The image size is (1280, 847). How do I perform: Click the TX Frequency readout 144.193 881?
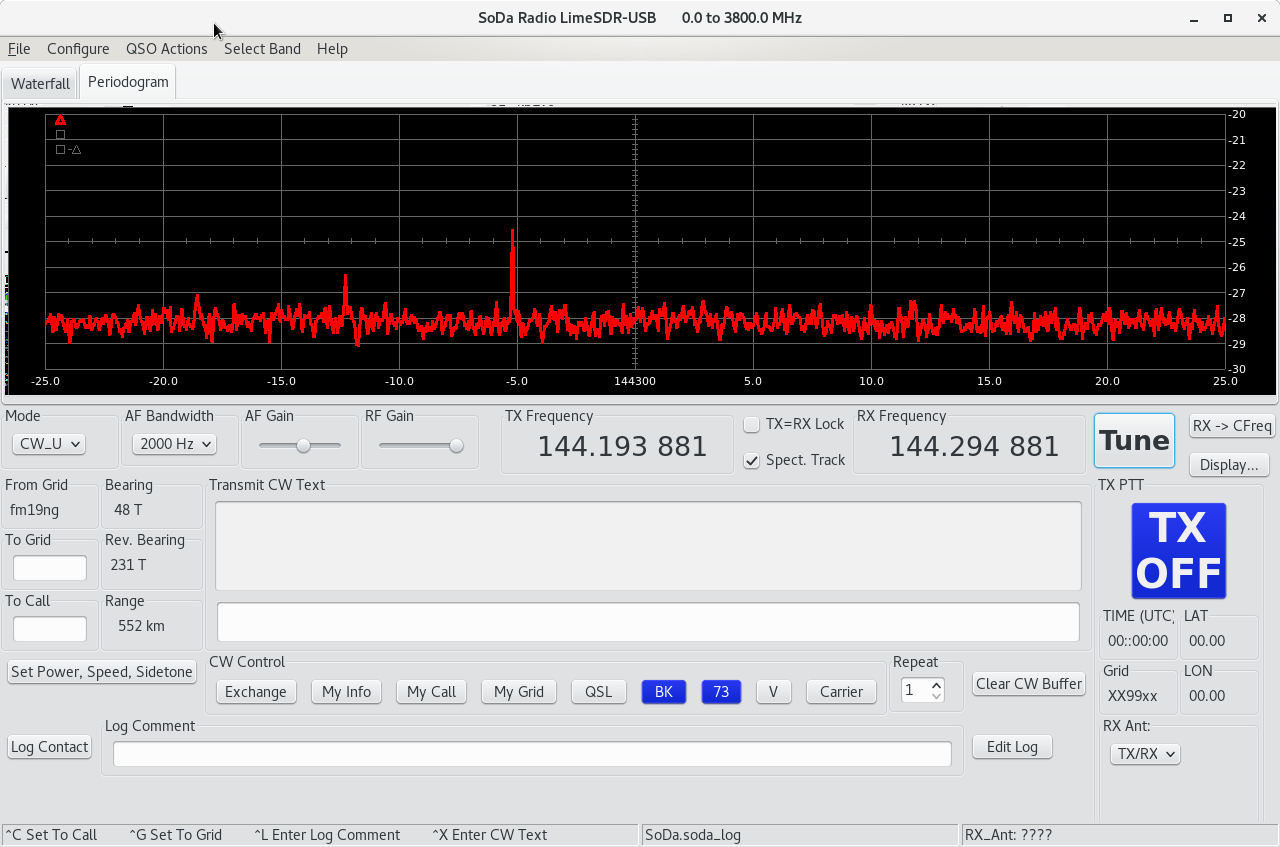click(622, 447)
